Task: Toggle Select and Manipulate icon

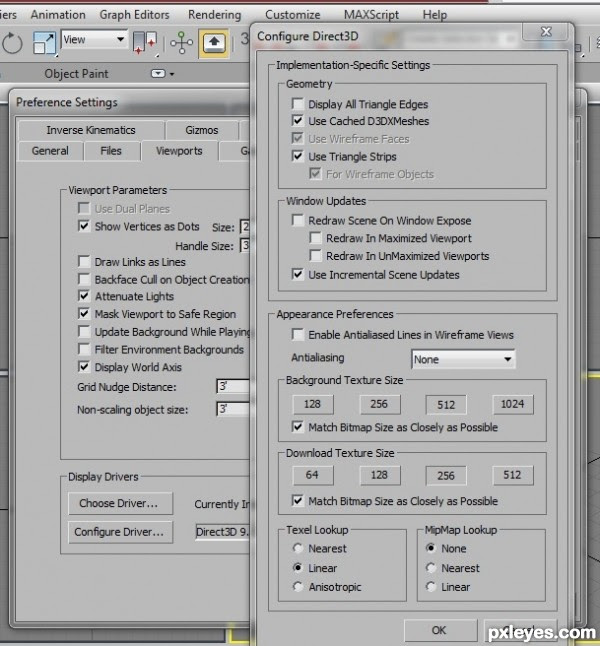Action: click(x=181, y=42)
